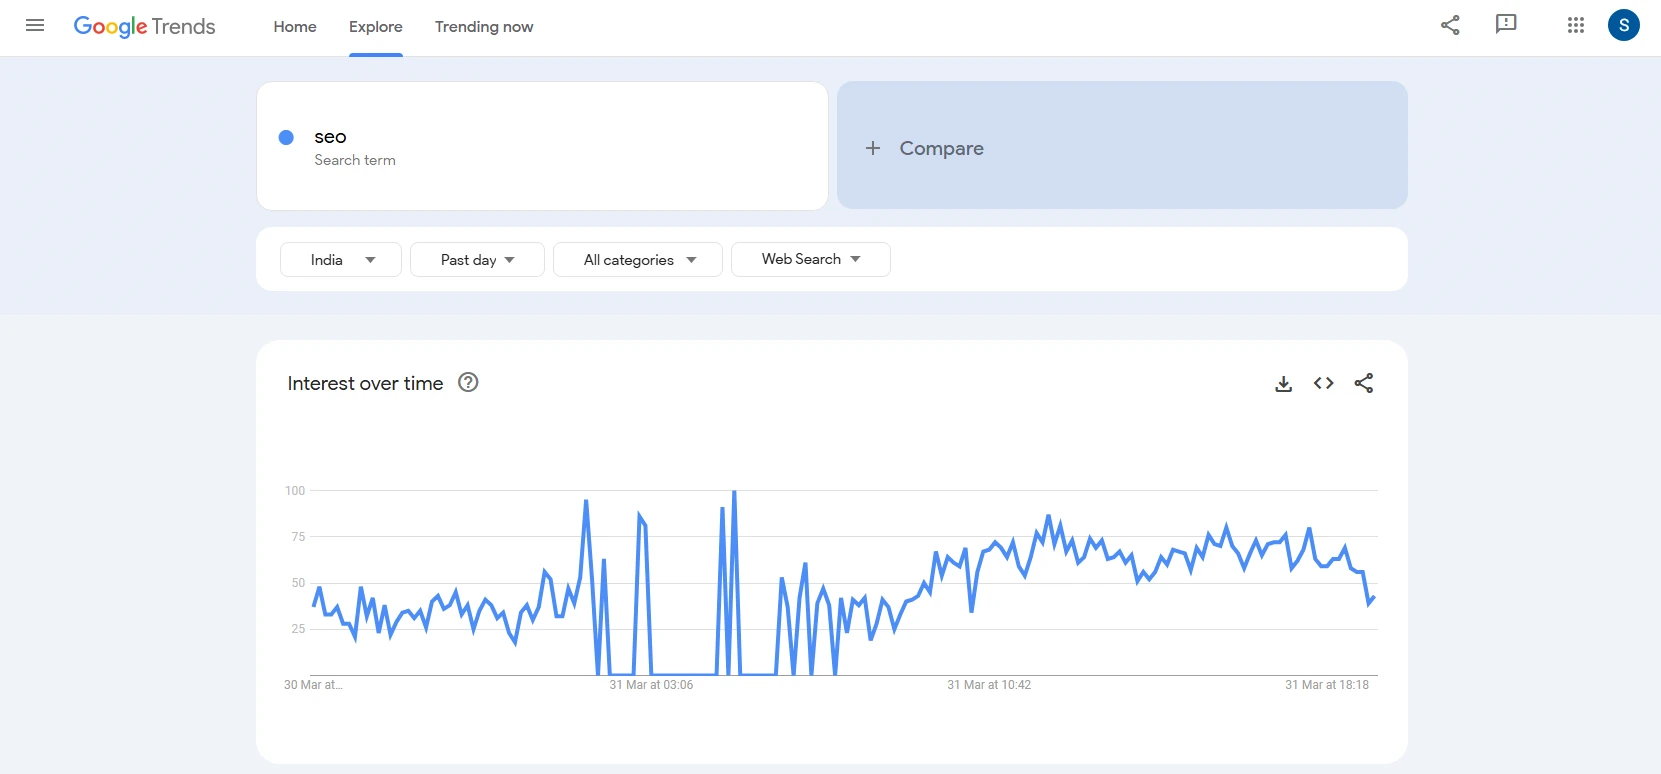Download the Interest over time CSV

(x=1284, y=384)
